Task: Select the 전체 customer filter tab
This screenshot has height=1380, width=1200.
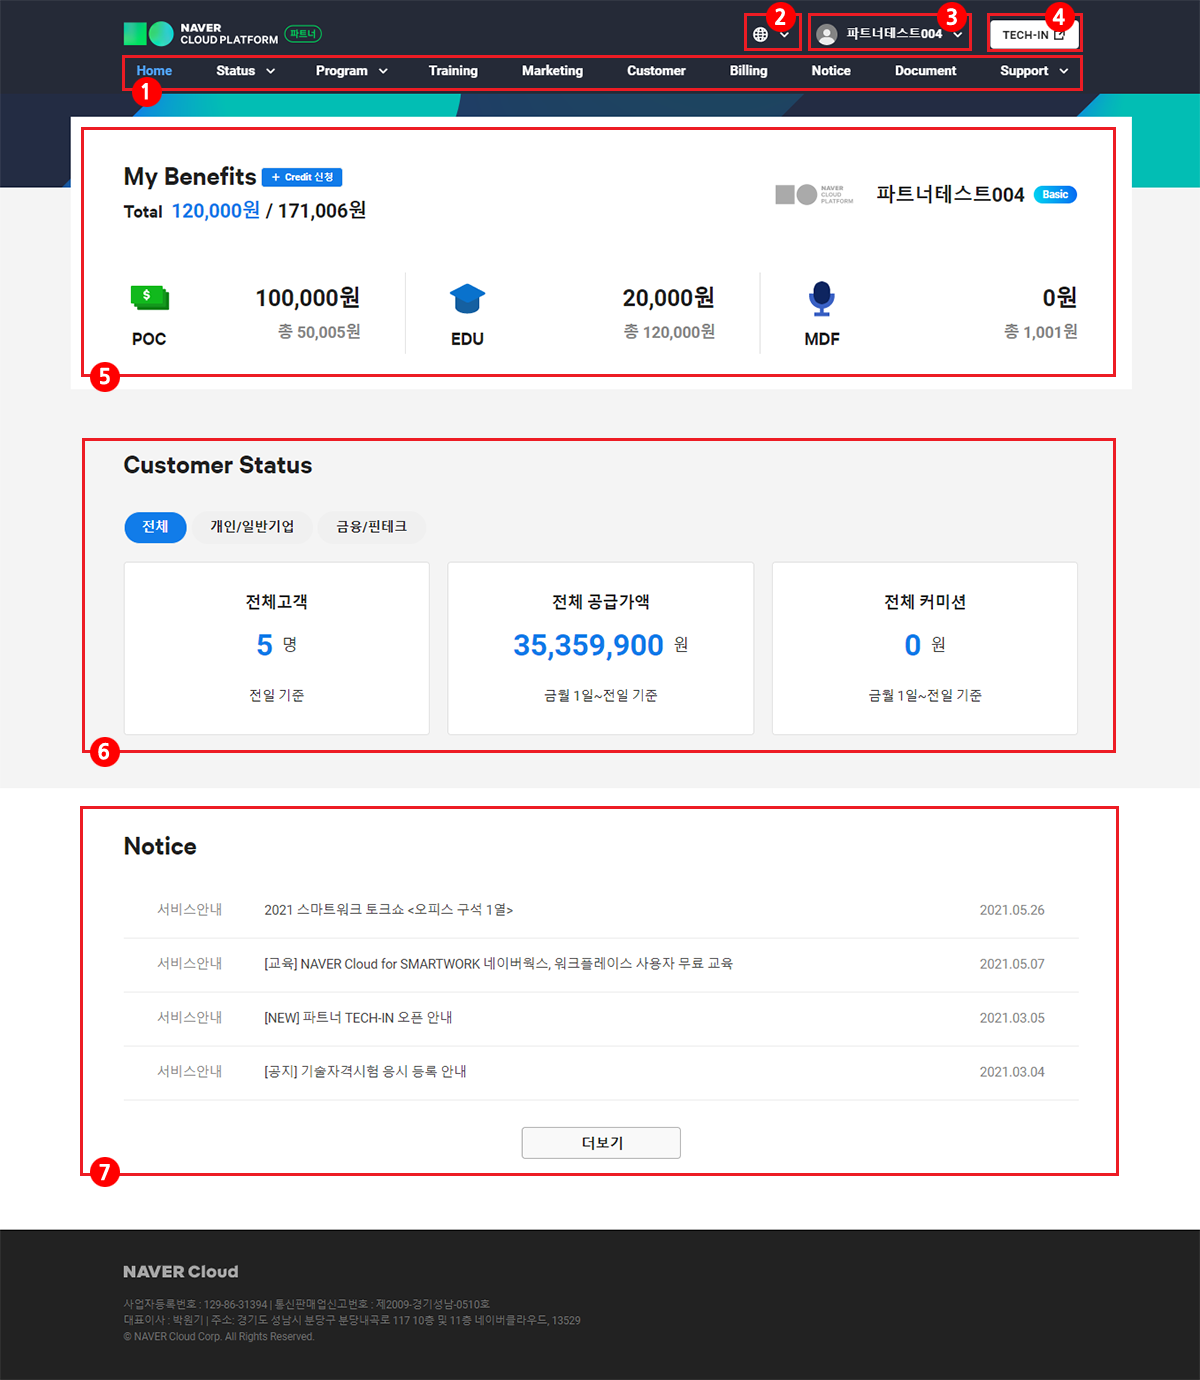Action: click(155, 527)
